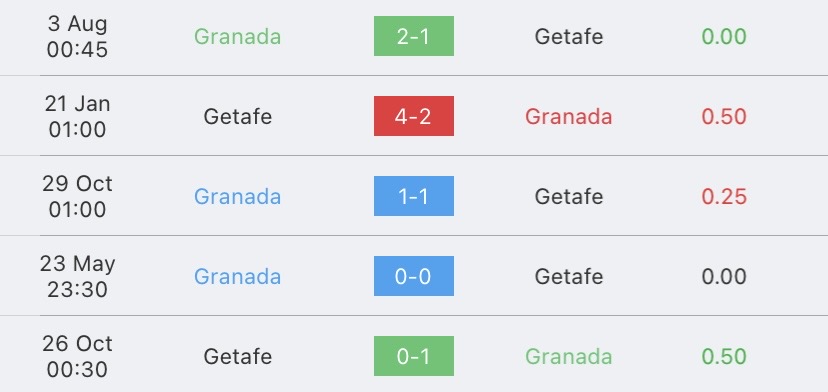Select Getafe in the 23 May match
Image resolution: width=828 pixels, height=392 pixels.
coord(569,276)
